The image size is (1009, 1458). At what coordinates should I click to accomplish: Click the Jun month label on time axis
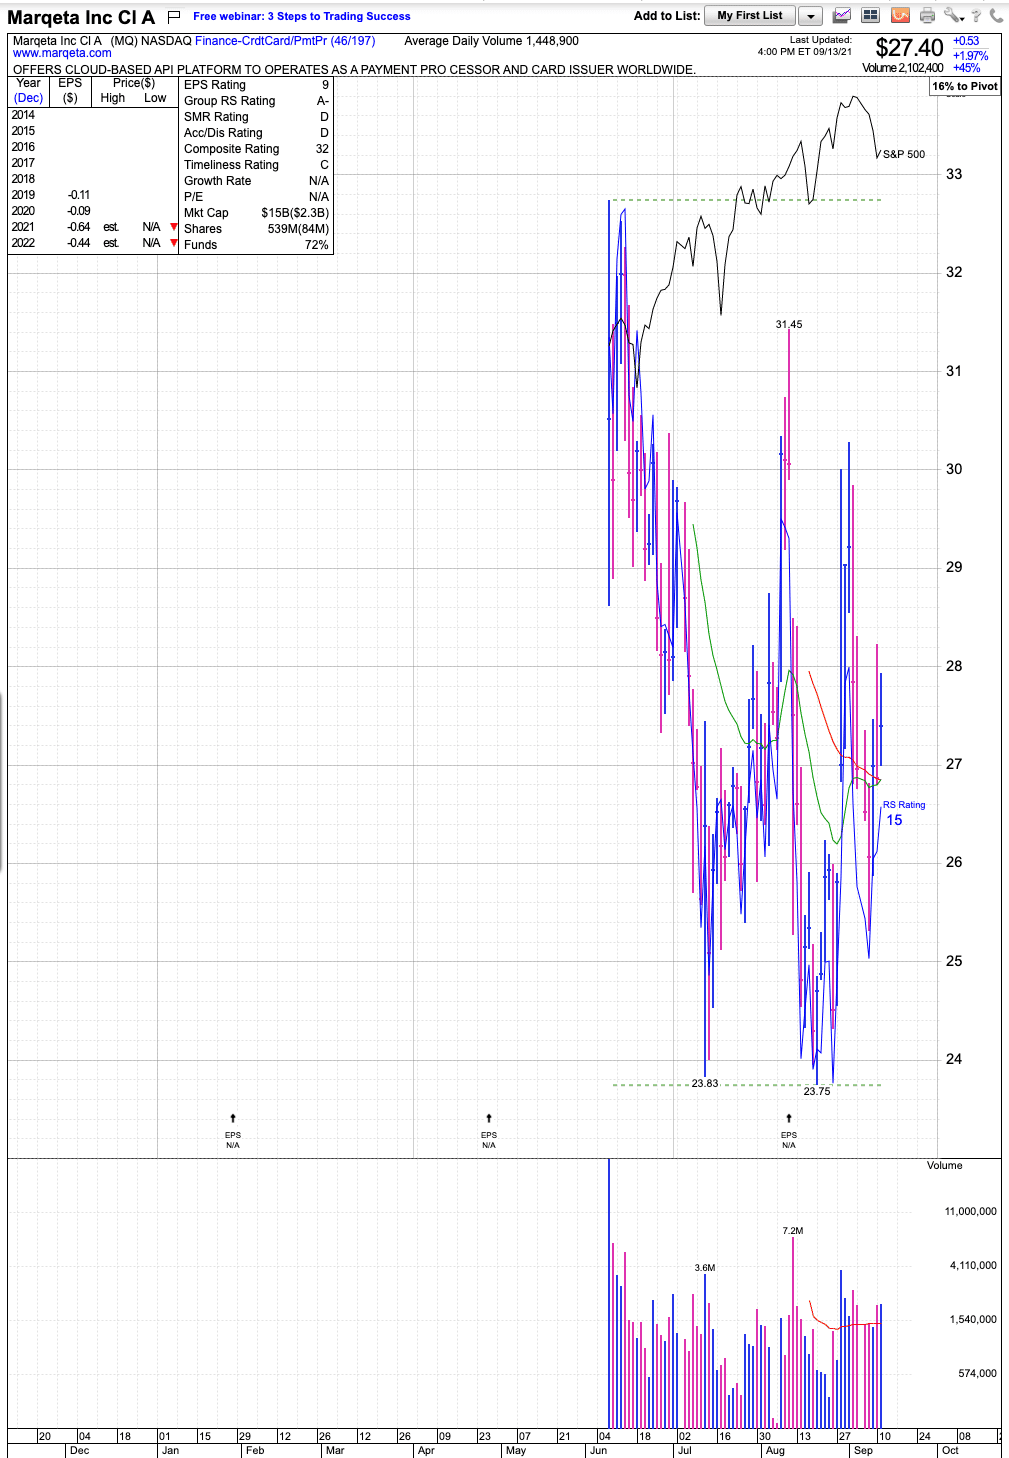[x=598, y=1450]
